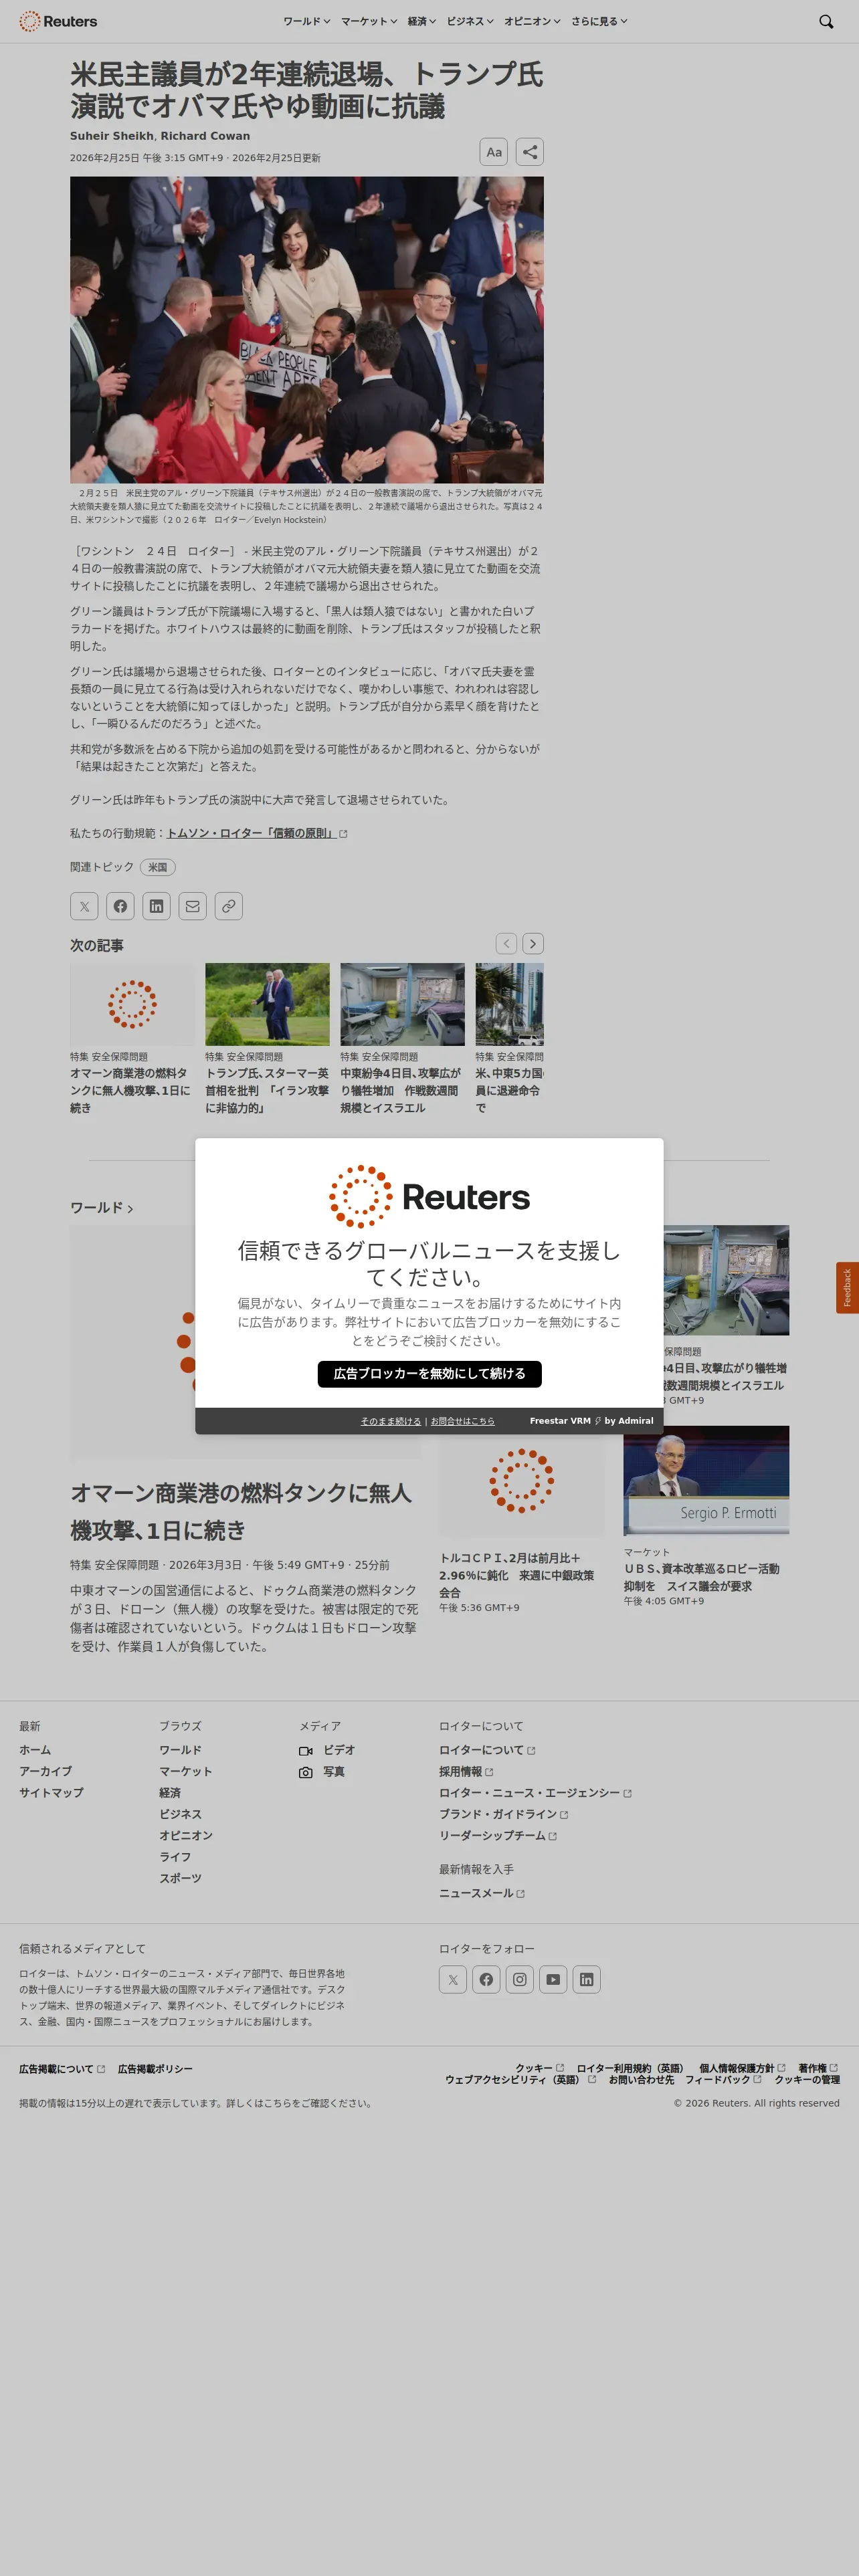Open ブランド・ガイドライン footer link

pos(504,1814)
